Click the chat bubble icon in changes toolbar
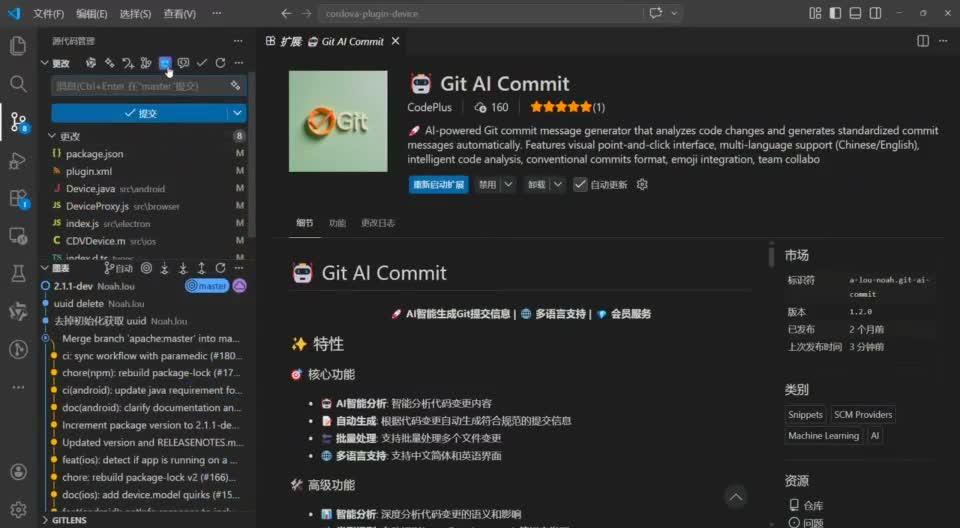Screen dimensions: 960x528 click(x=183, y=63)
